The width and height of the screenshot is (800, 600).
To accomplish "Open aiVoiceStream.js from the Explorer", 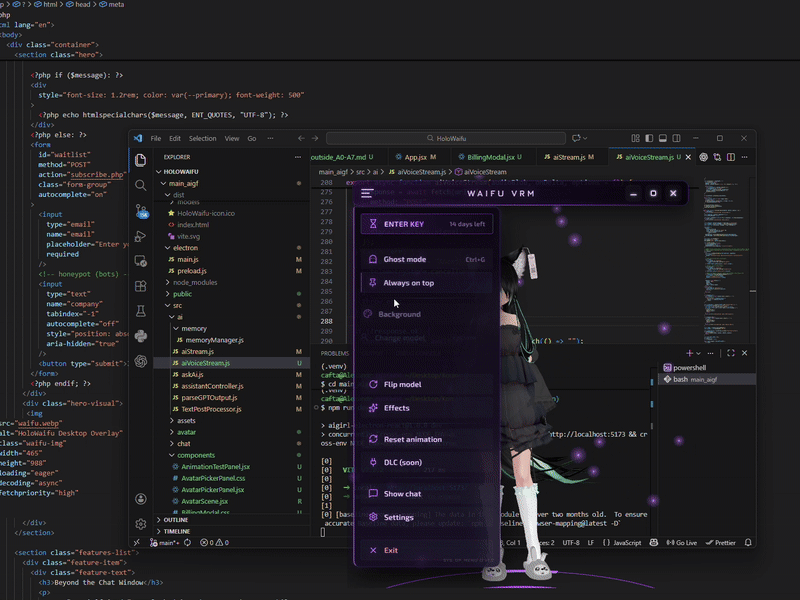I will tap(205, 362).
